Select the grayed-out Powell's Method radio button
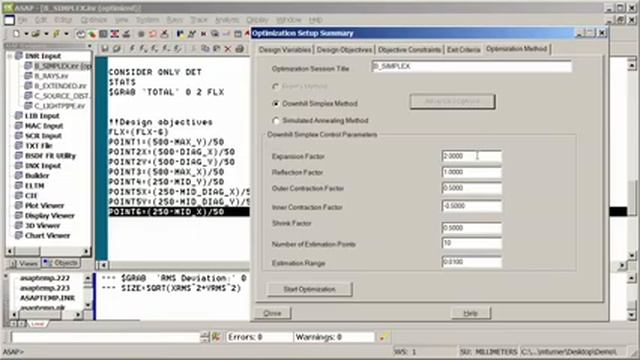Screen dimensions: 640x360 pos(276,87)
